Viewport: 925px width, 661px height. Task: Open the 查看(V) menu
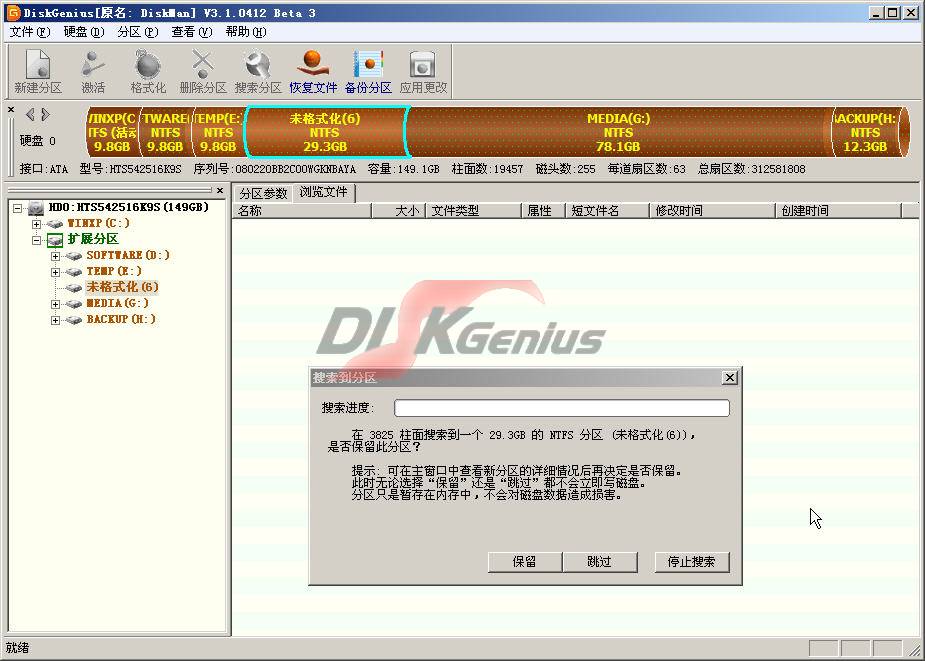tap(192, 32)
